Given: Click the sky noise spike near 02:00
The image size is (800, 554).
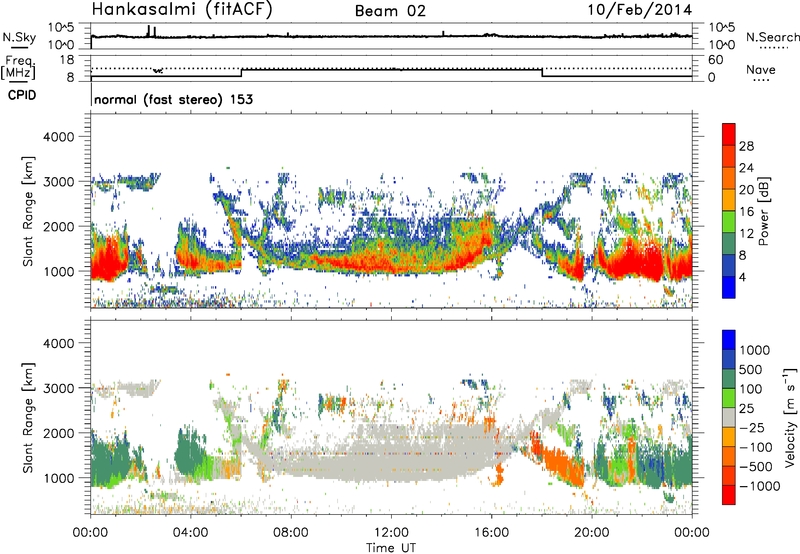Looking at the screenshot, I should coord(148,31).
